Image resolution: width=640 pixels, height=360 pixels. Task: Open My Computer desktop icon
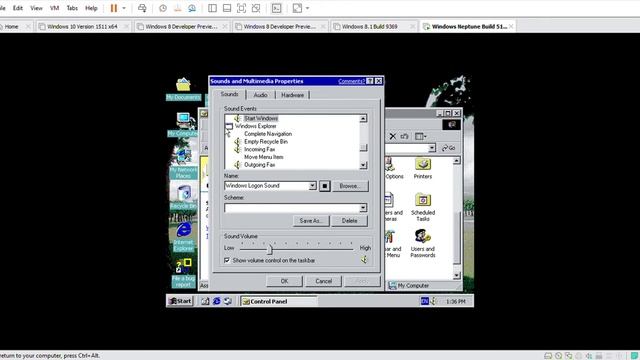click(183, 124)
